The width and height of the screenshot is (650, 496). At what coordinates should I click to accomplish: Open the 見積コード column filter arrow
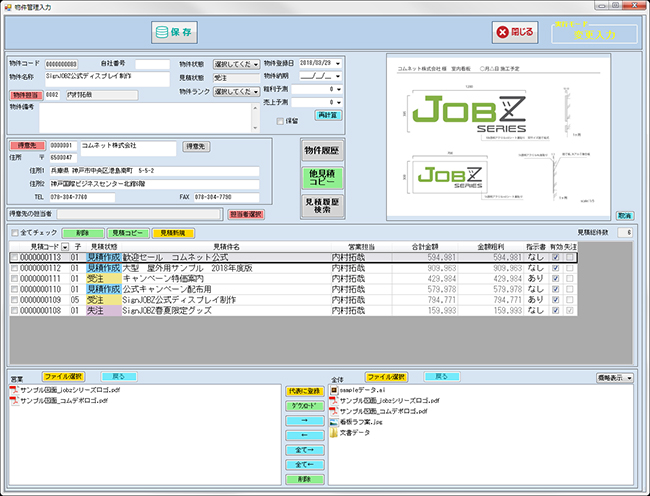pyautogui.click(x=65, y=247)
